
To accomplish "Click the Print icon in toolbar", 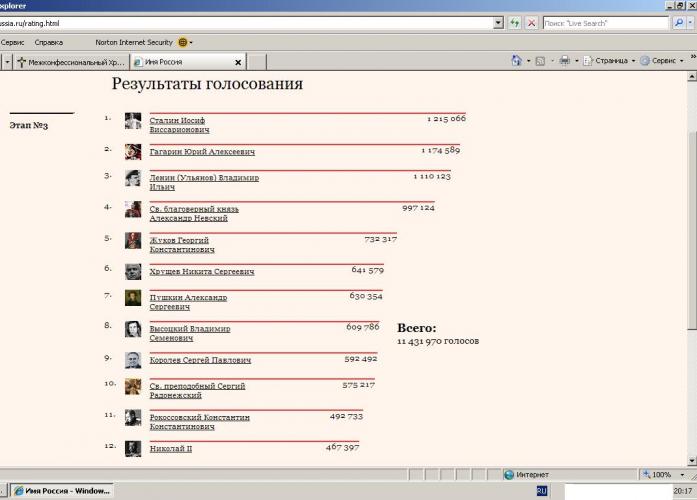I will pyautogui.click(x=565, y=61).
